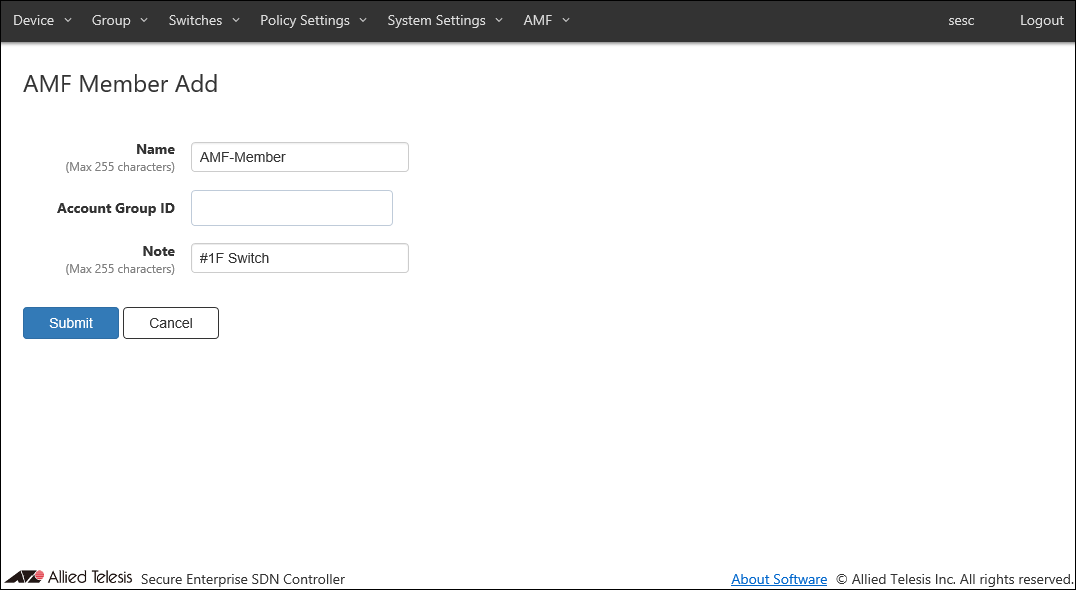
Task: Open the Group menu label
Action: coord(111,20)
